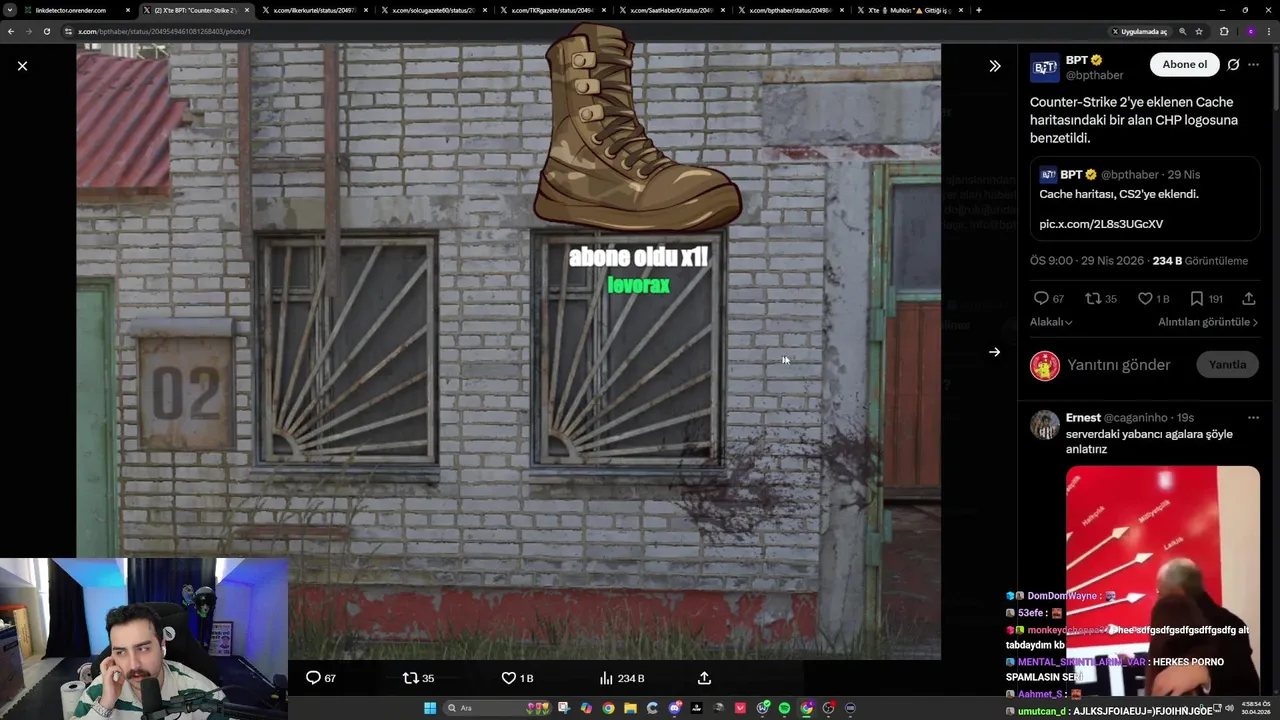Viewport: 1280px width, 720px height.
Task: Open Chrome from the taskbar
Action: [x=608, y=708]
